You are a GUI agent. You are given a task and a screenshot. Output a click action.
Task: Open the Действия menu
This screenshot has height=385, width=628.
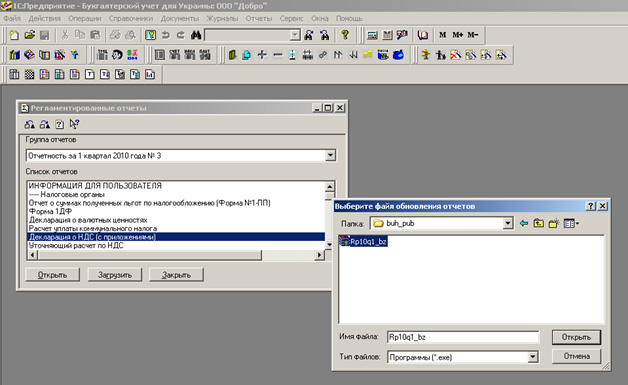tap(44, 18)
